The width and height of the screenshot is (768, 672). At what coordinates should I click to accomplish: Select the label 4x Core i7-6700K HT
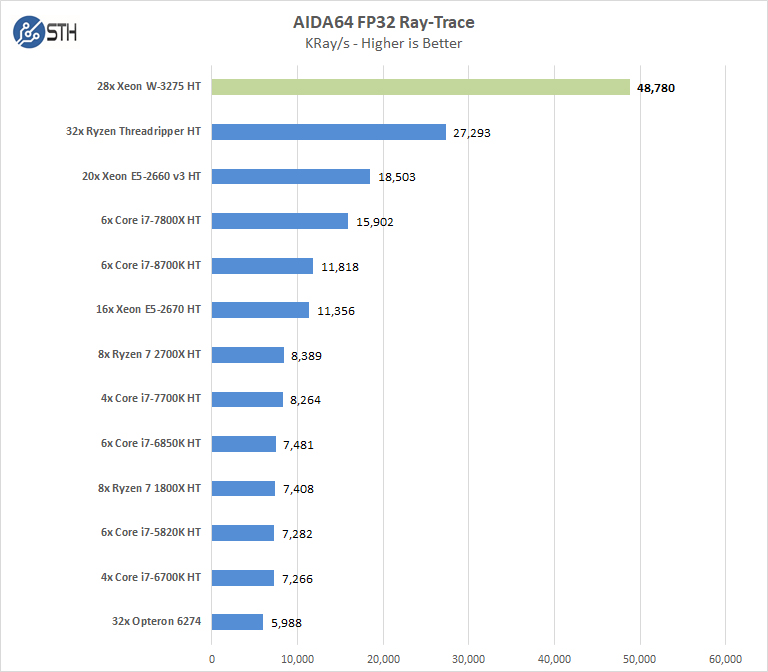[x=151, y=577]
